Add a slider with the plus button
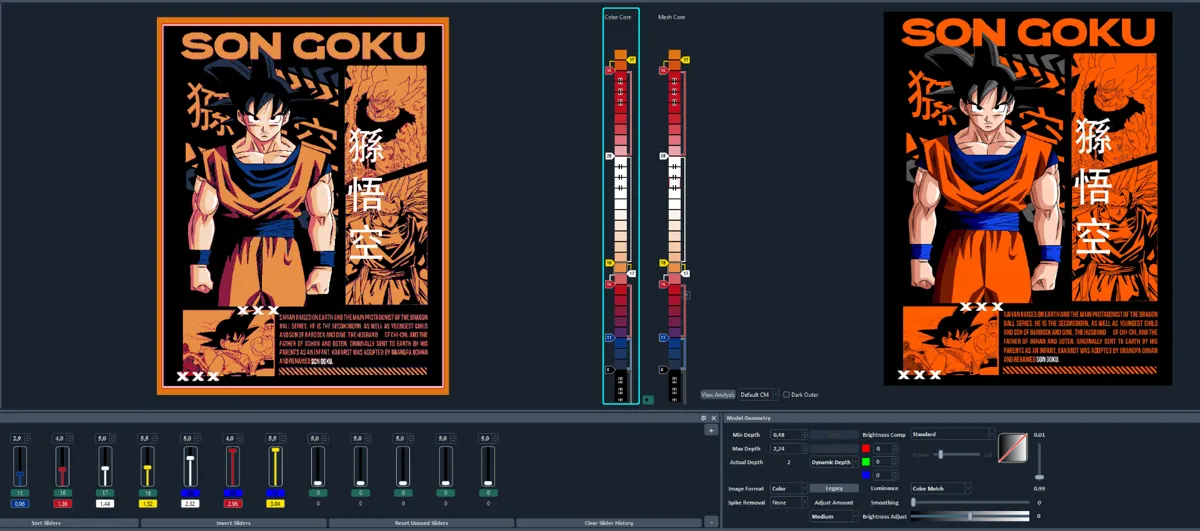 tap(711, 430)
